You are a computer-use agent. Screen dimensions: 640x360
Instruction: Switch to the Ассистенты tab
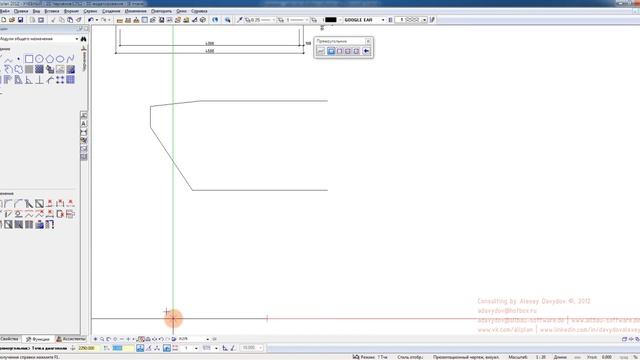pyautogui.click(x=71, y=339)
